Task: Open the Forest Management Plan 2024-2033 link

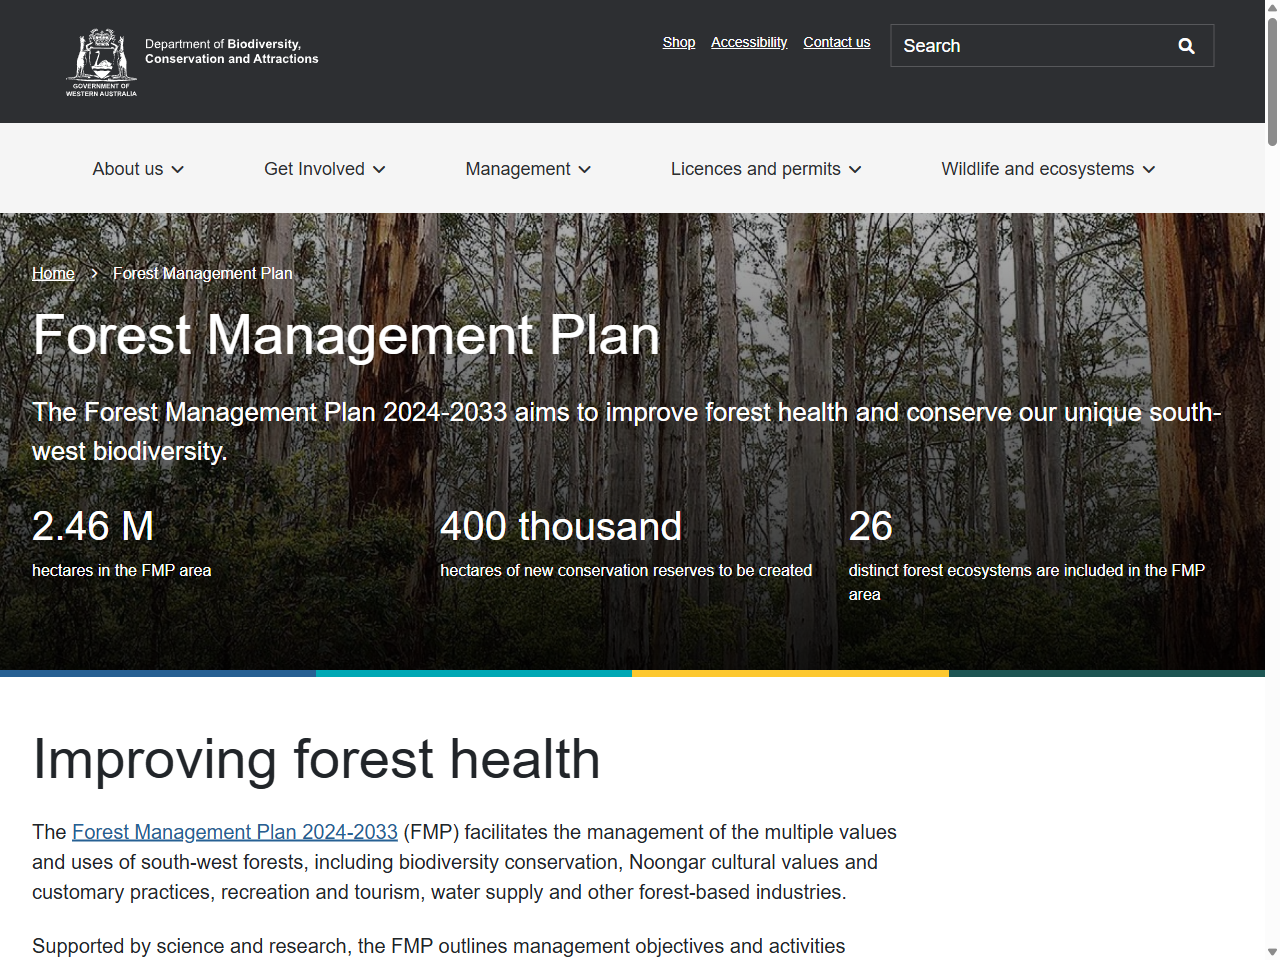Action: tap(234, 832)
